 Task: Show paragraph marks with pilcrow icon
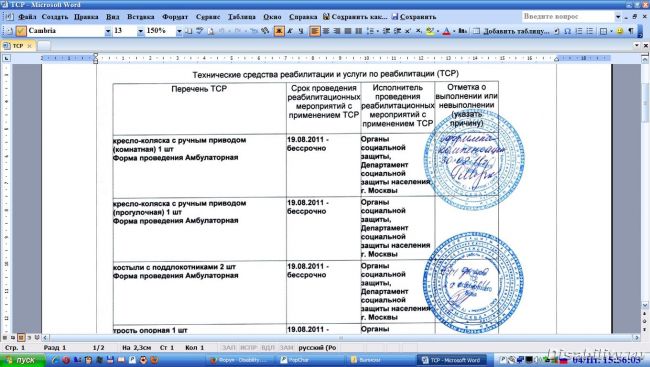tap(631, 31)
